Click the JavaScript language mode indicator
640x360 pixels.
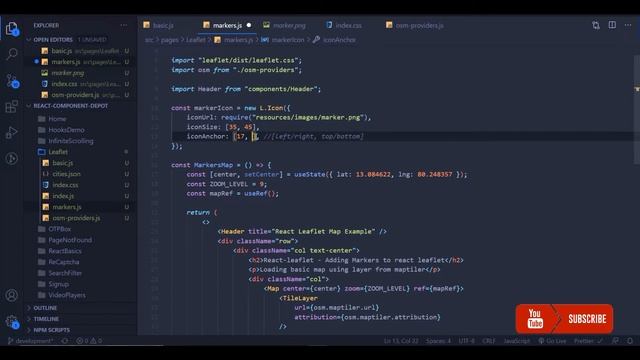tap(516, 340)
